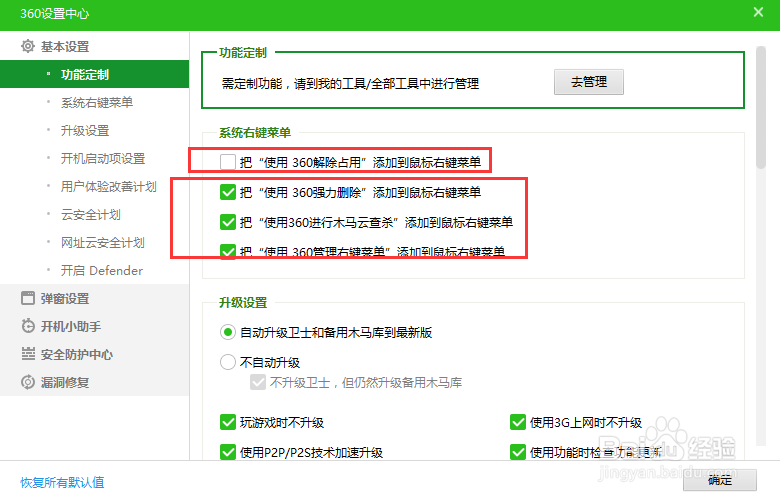Click the 360设置中心 title text

[x=54, y=13]
